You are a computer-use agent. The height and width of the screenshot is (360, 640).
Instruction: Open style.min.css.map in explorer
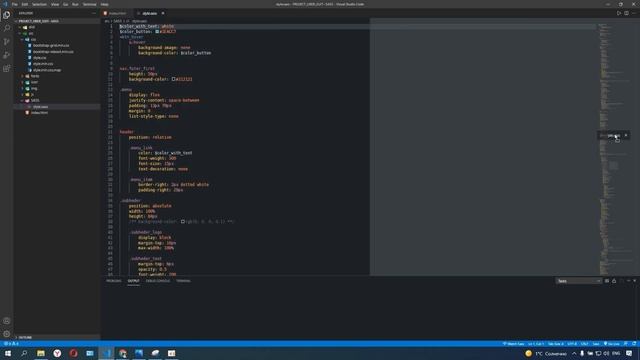click(x=47, y=70)
